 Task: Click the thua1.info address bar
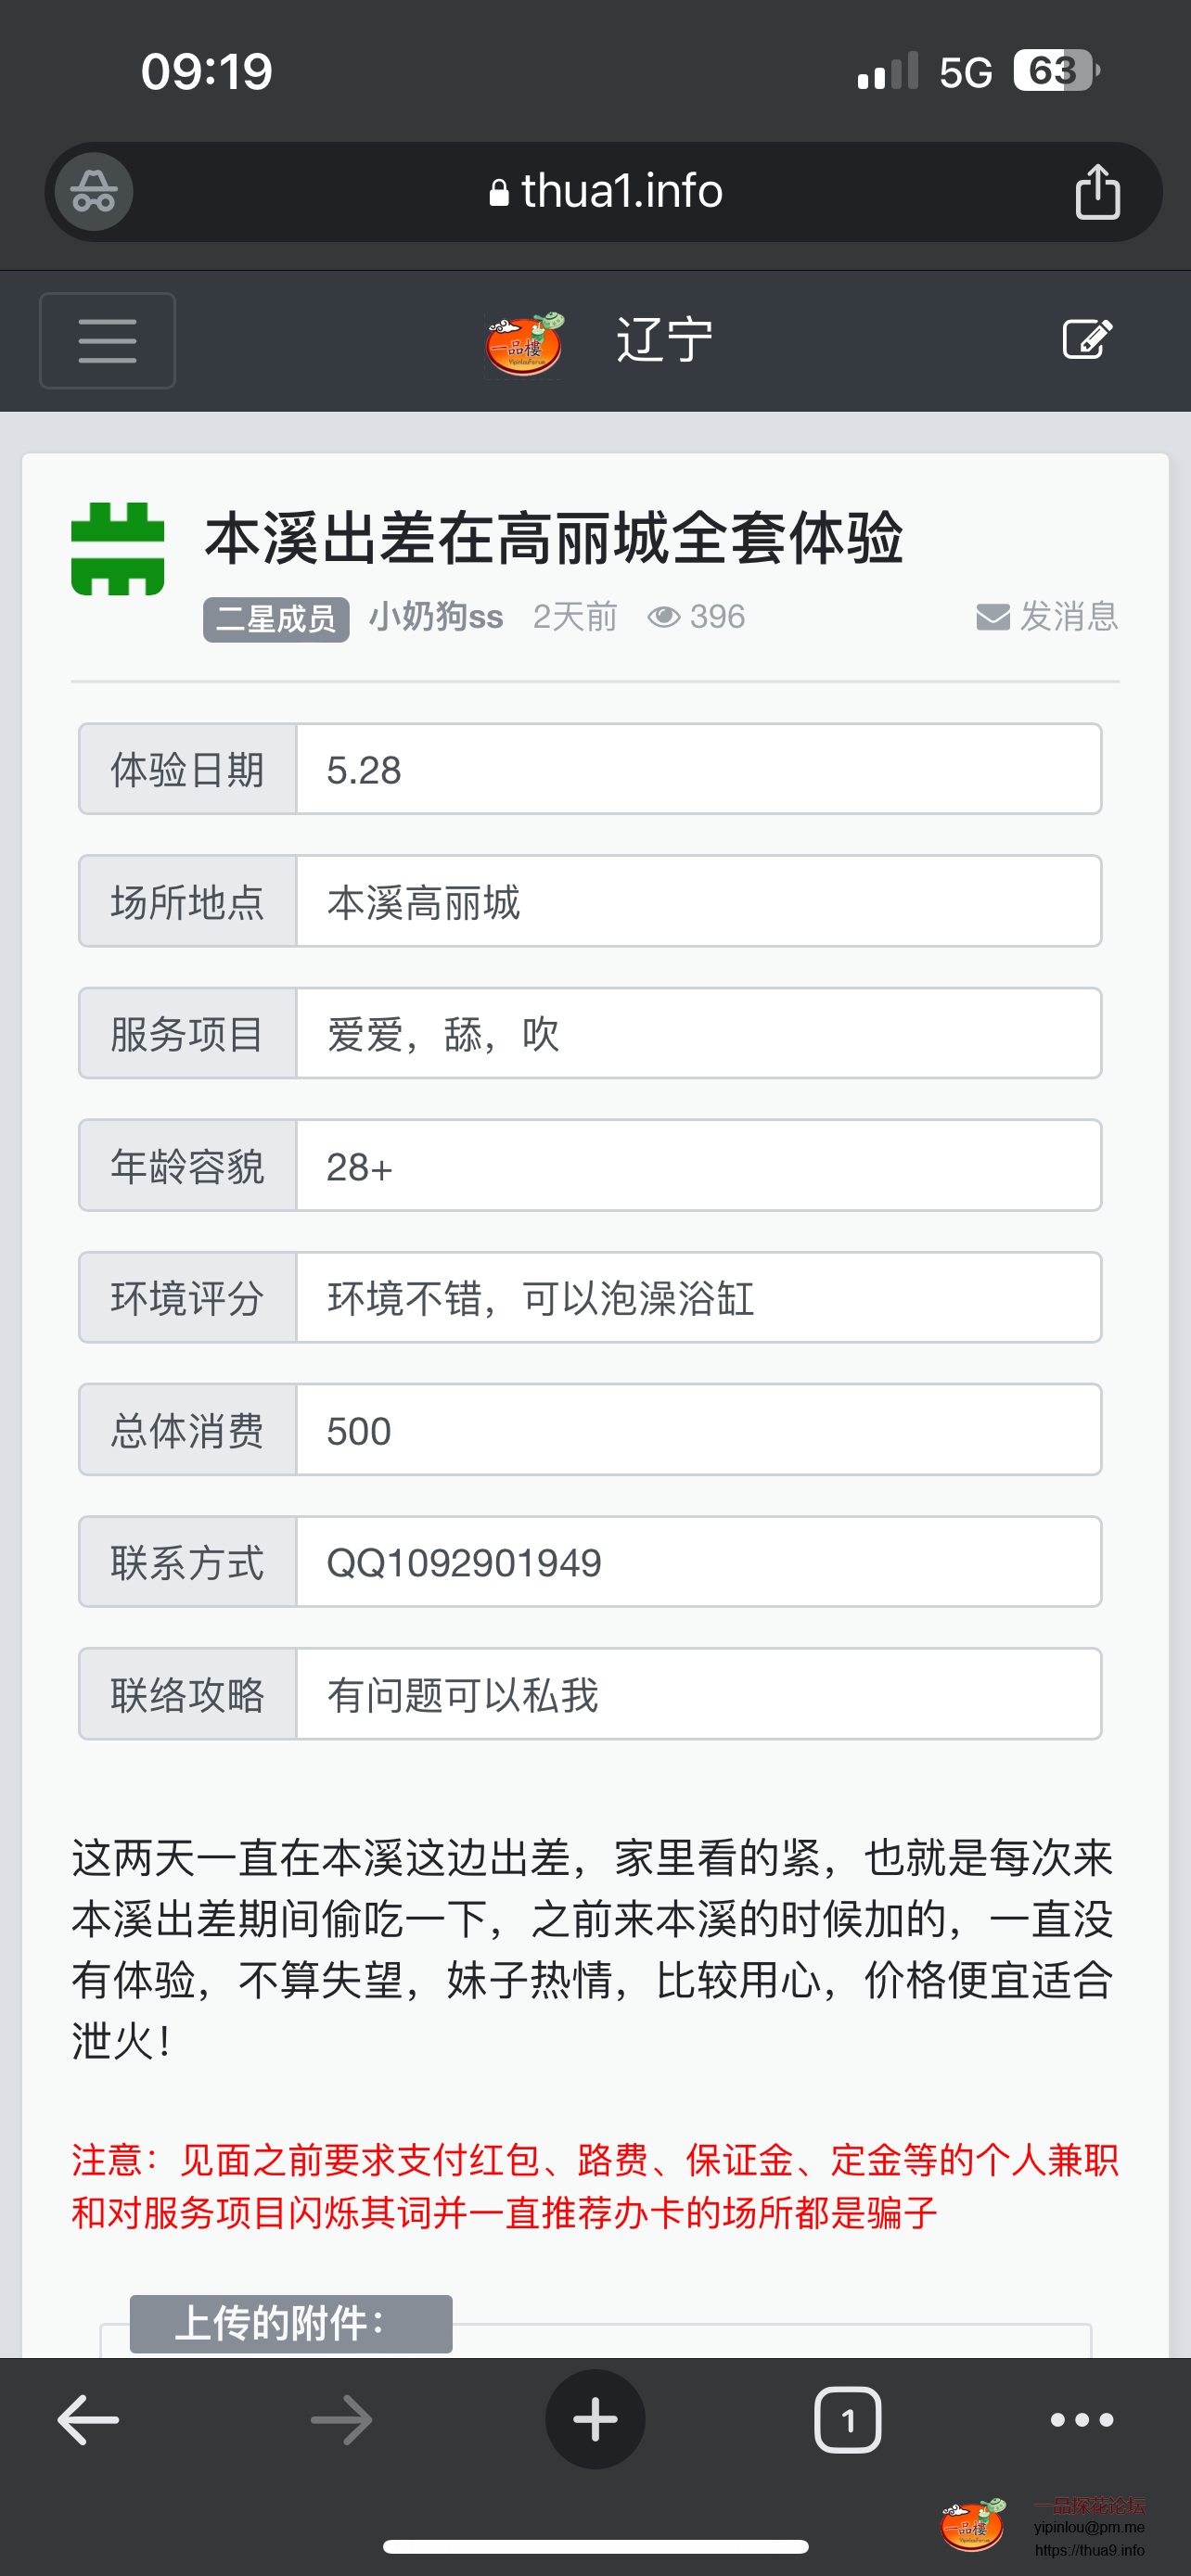point(606,192)
